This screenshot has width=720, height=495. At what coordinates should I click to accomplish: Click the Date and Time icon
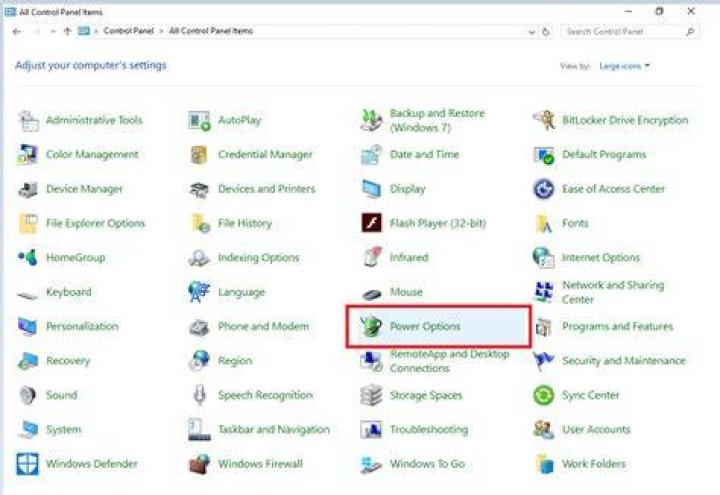(x=371, y=155)
